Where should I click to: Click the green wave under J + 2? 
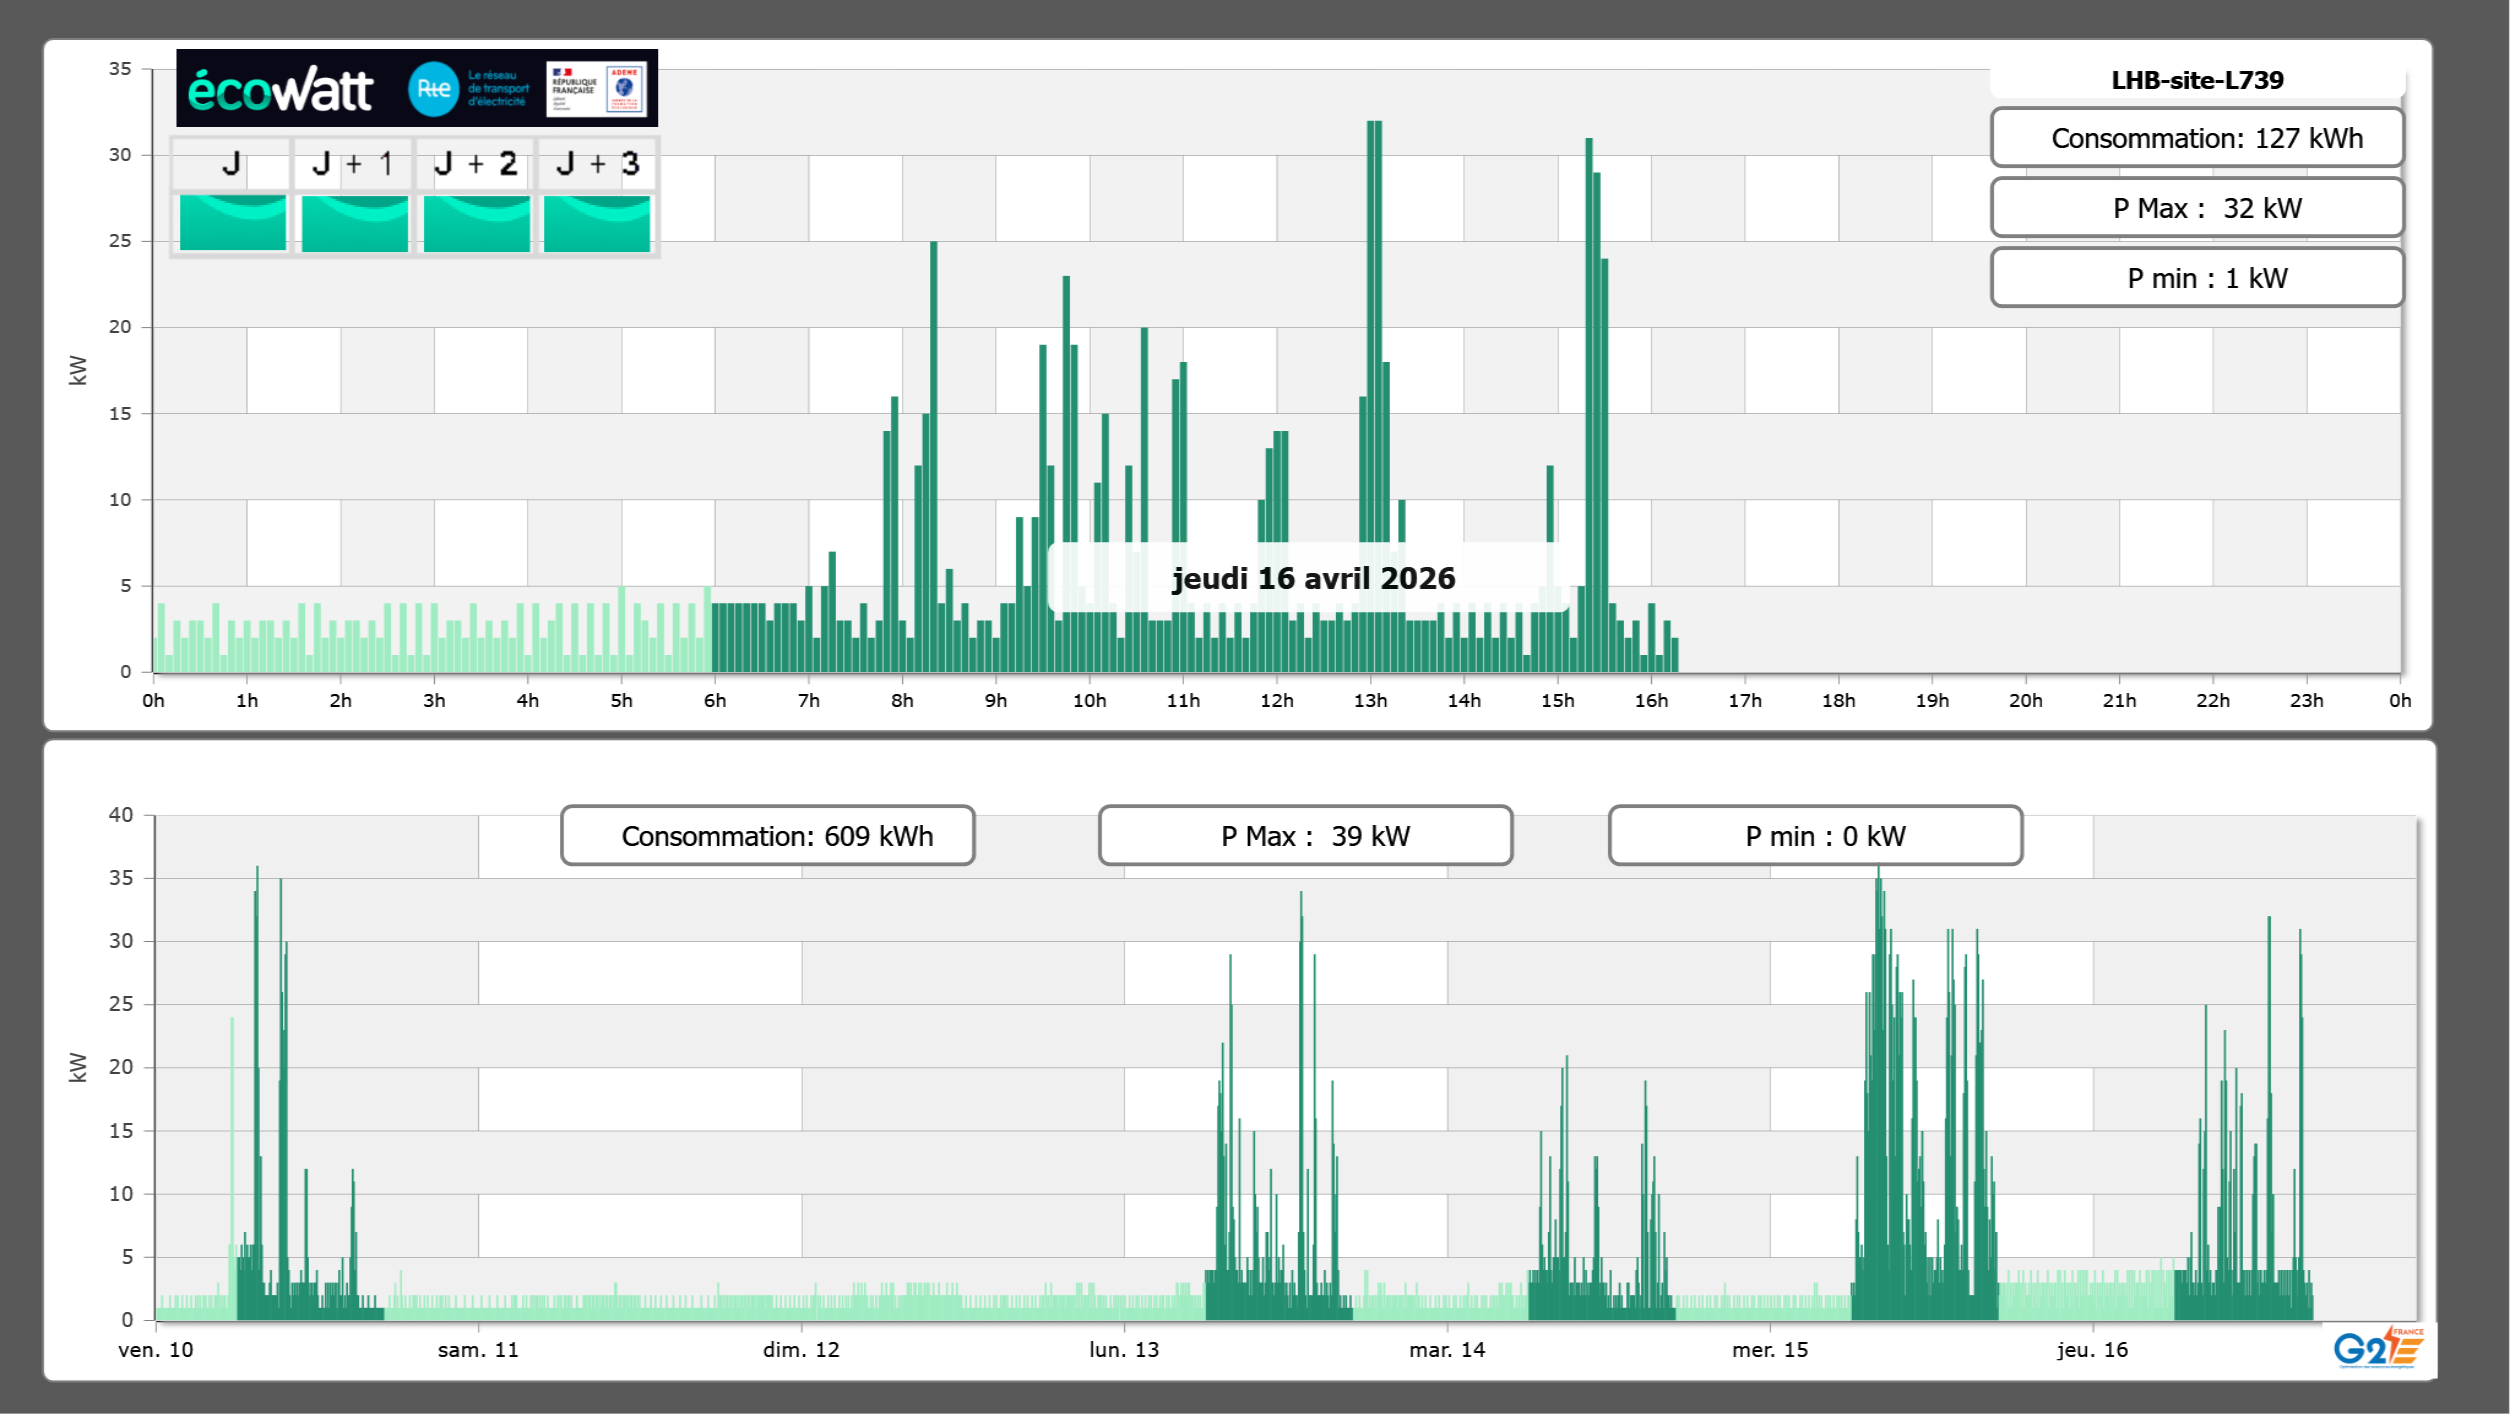[x=477, y=222]
